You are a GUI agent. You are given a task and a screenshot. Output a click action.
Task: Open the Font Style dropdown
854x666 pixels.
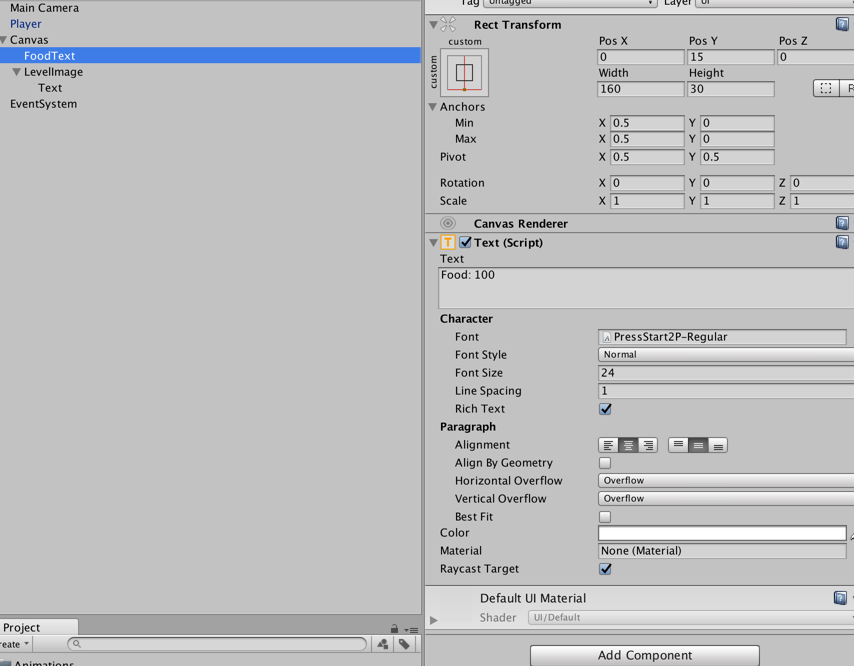725,355
